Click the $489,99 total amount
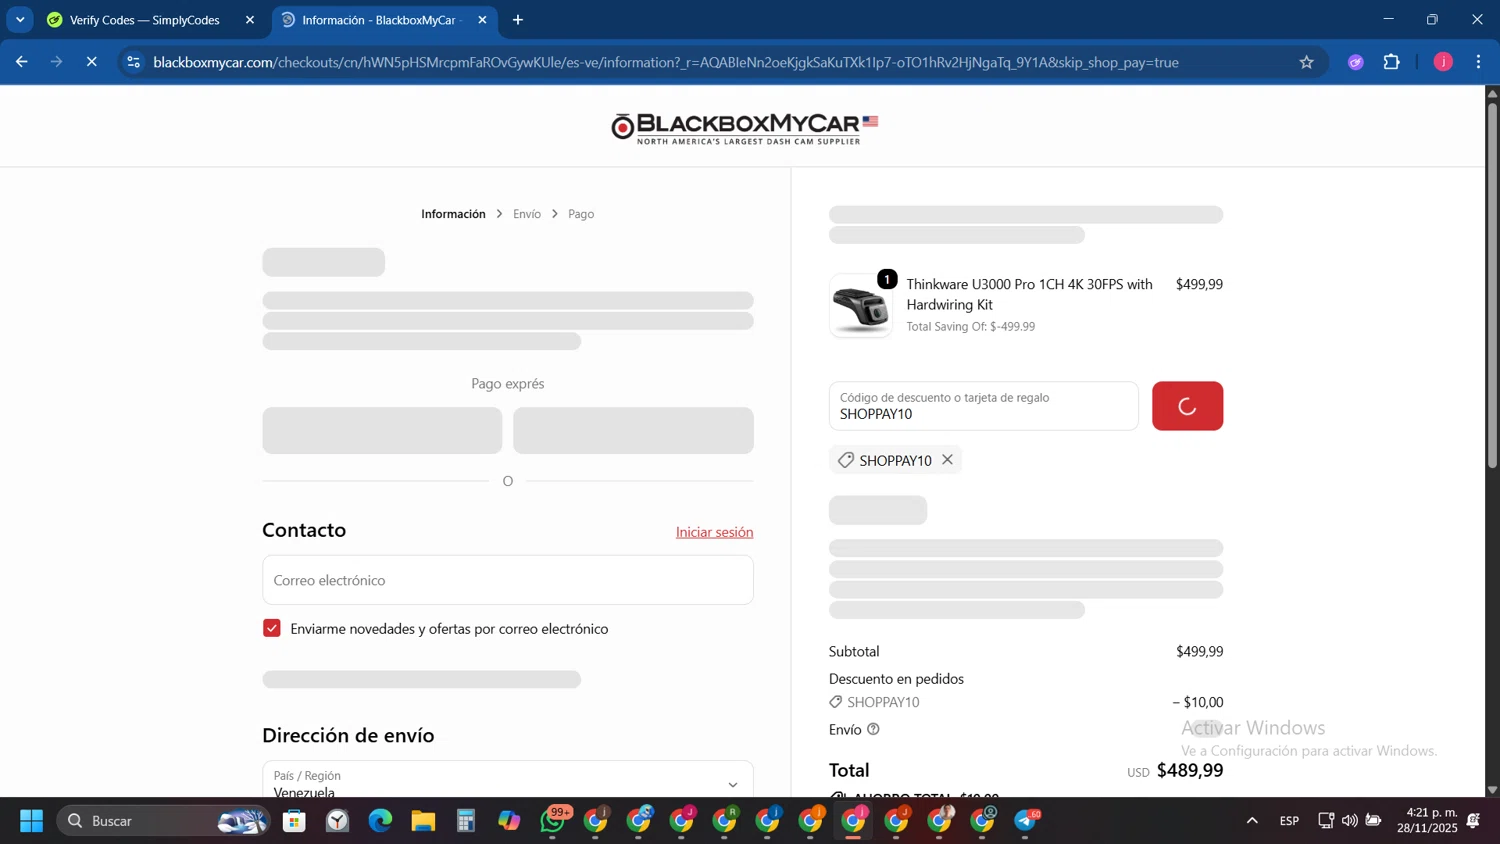The image size is (1500, 844). 1190,770
